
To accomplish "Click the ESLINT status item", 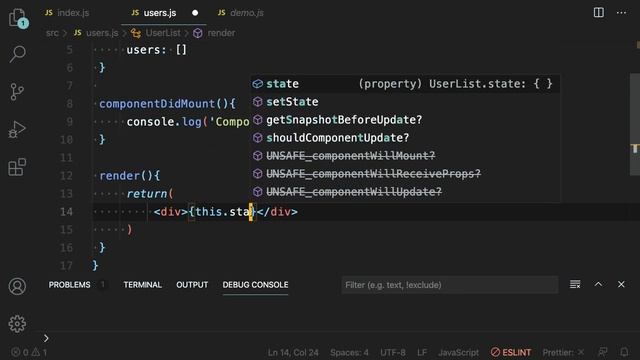I will (x=511, y=352).
